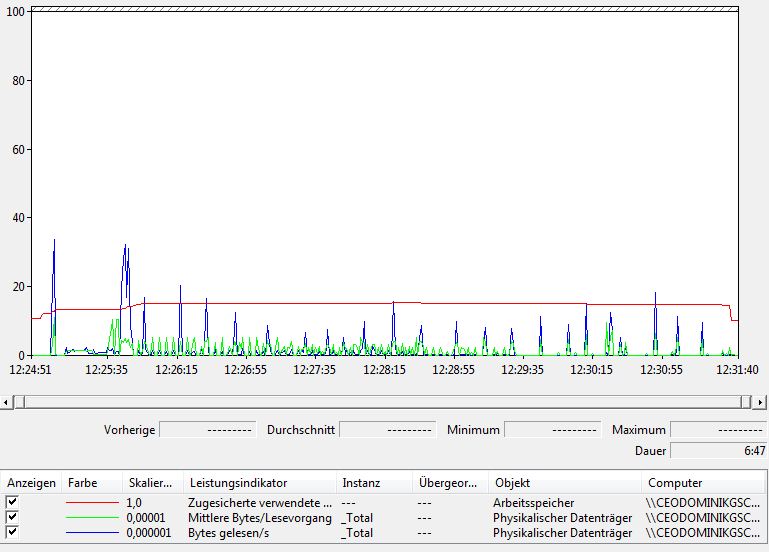Click the scale value 0,000001
769x552 pixels.
coord(149,533)
